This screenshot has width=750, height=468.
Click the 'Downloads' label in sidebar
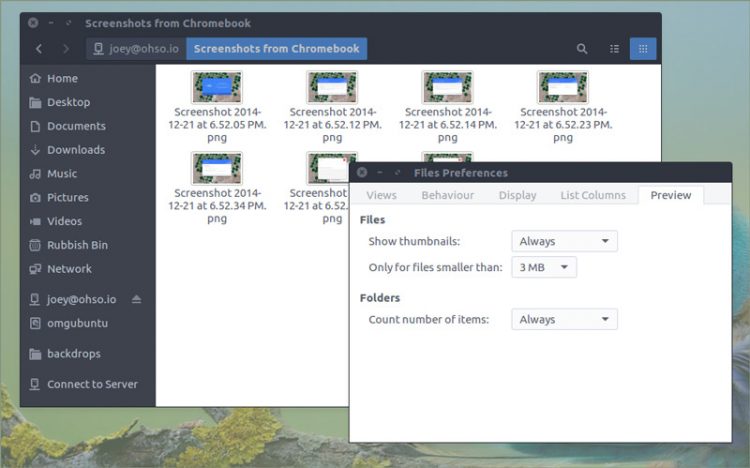click(76, 150)
